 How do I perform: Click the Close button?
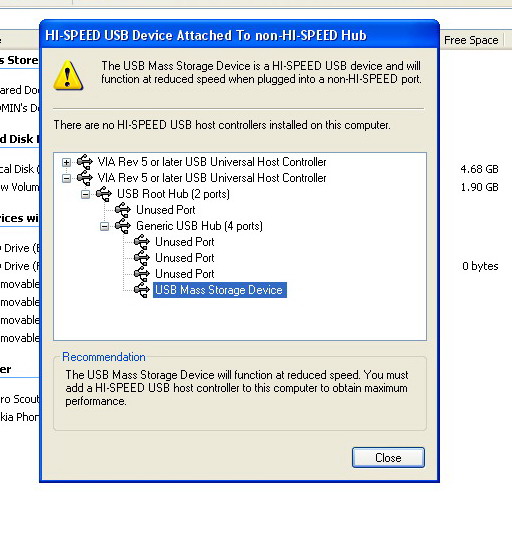pos(388,457)
